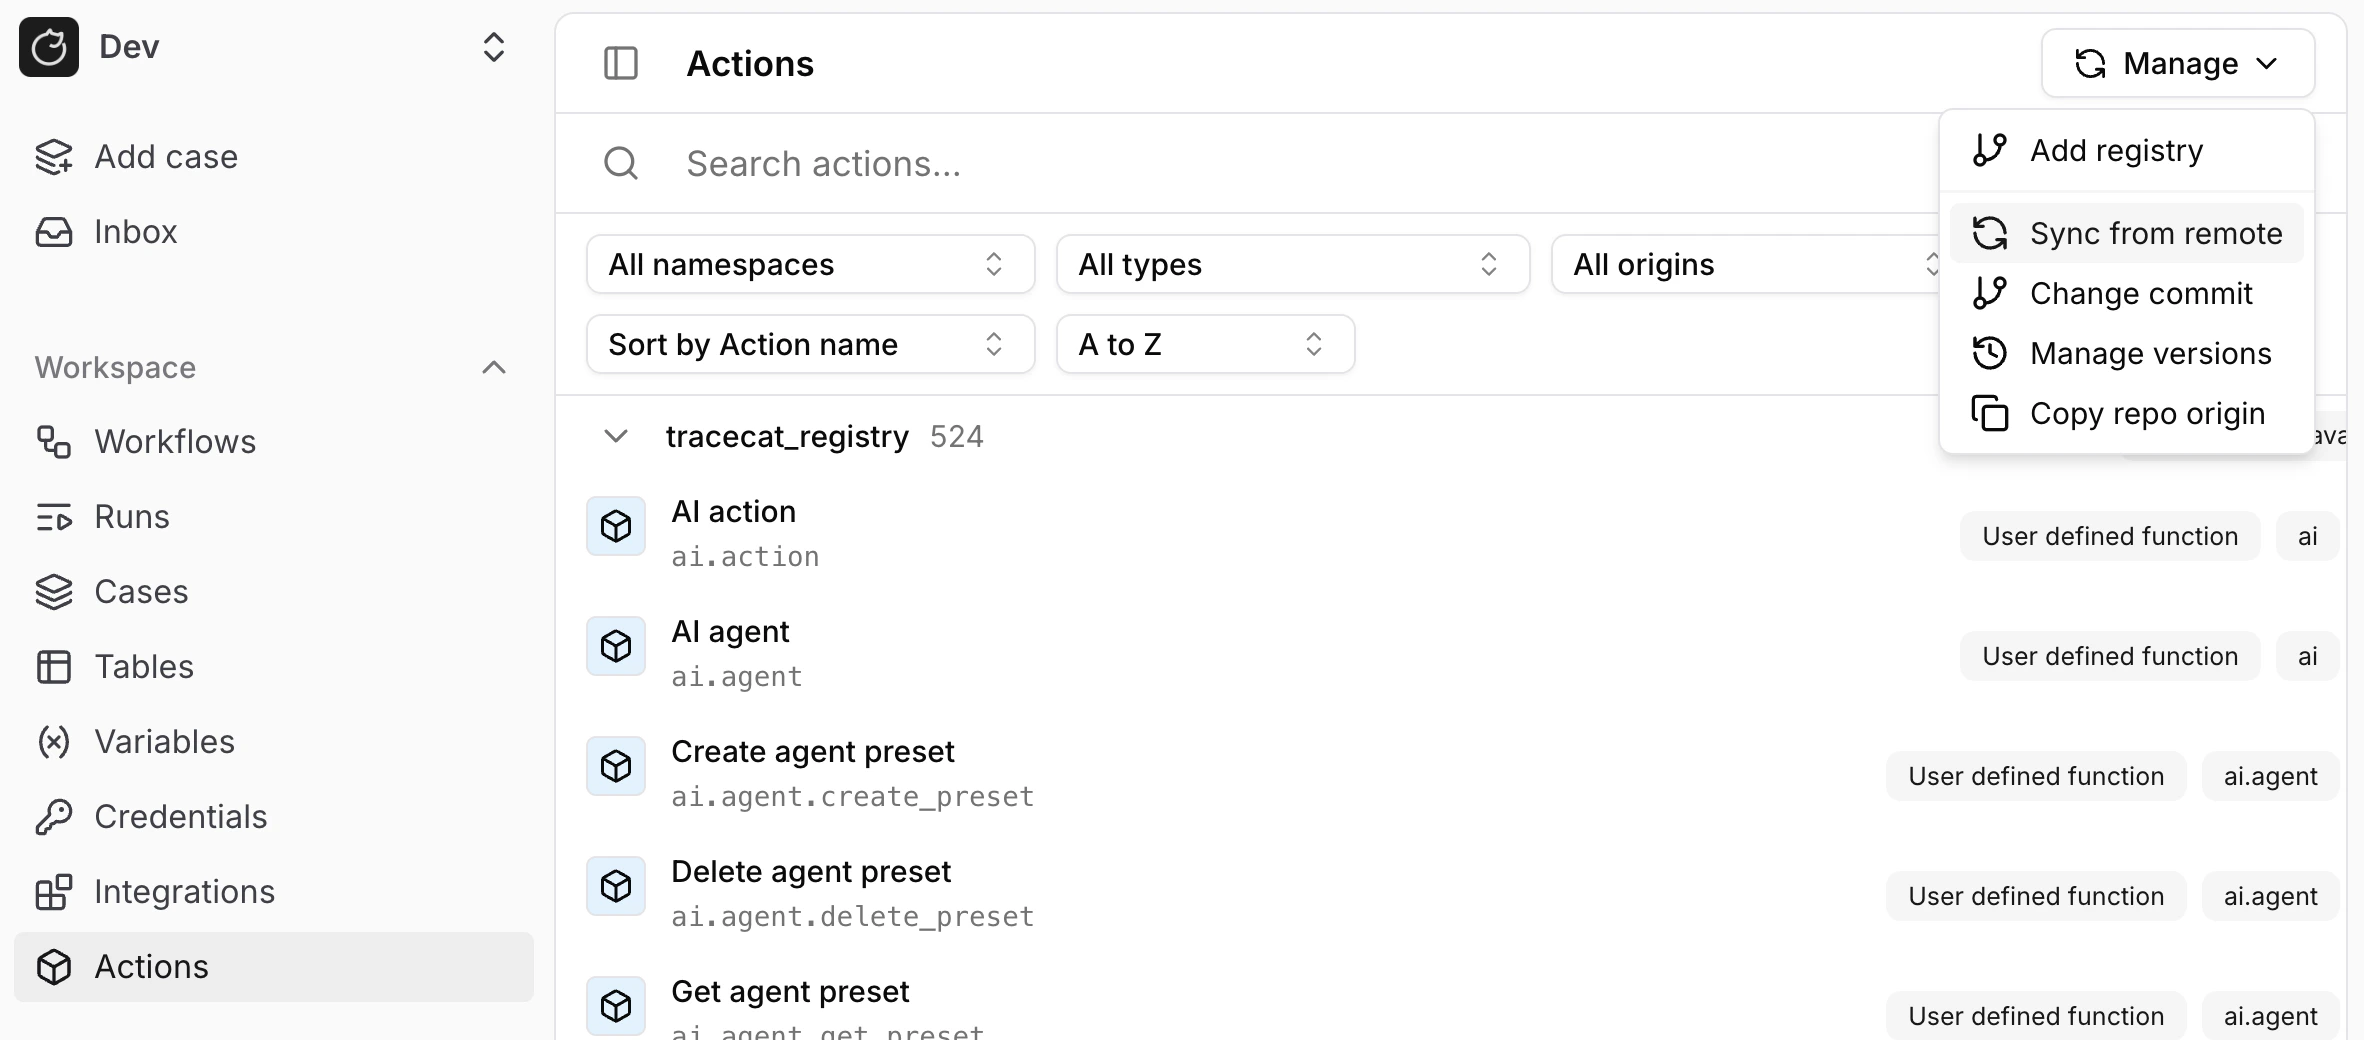
Task: Open the Runs page
Action: tap(132, 517)
